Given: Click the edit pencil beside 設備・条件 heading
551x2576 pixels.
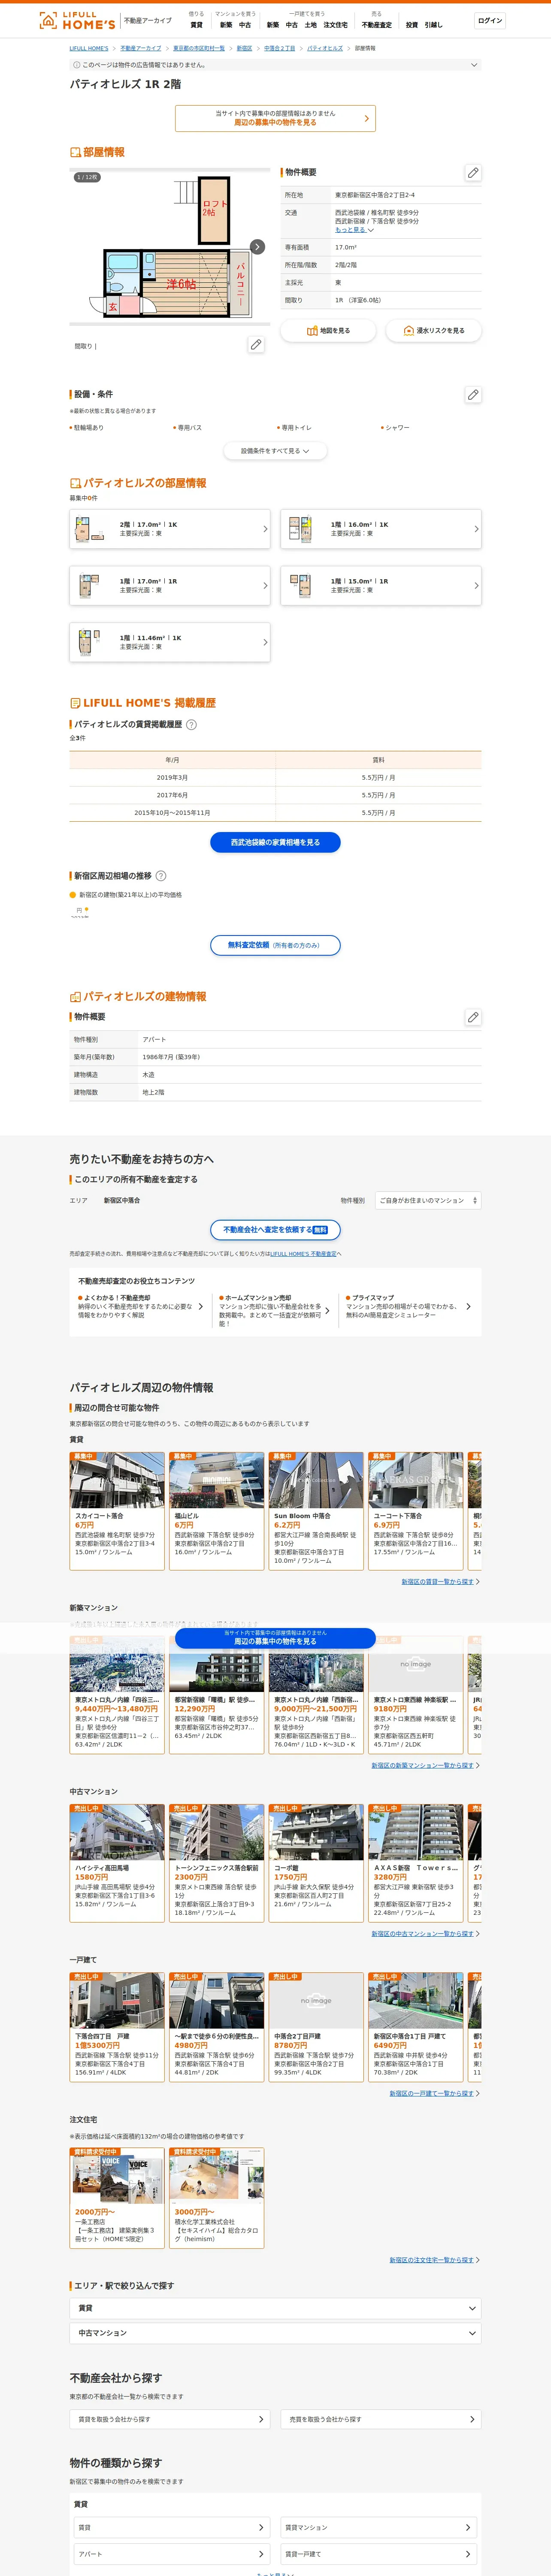Looking at the screenshot, I should click(473, 395).
